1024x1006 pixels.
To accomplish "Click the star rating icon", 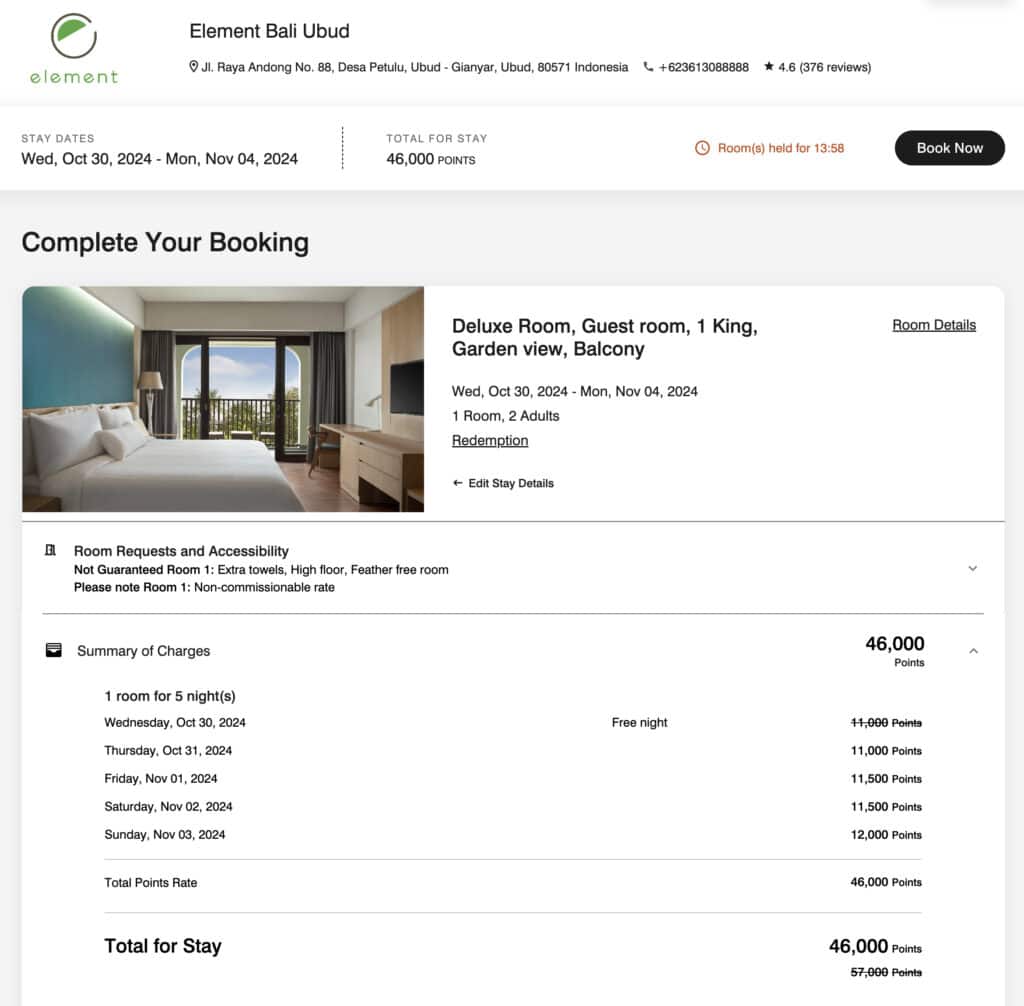I will [x=769, y=67].
